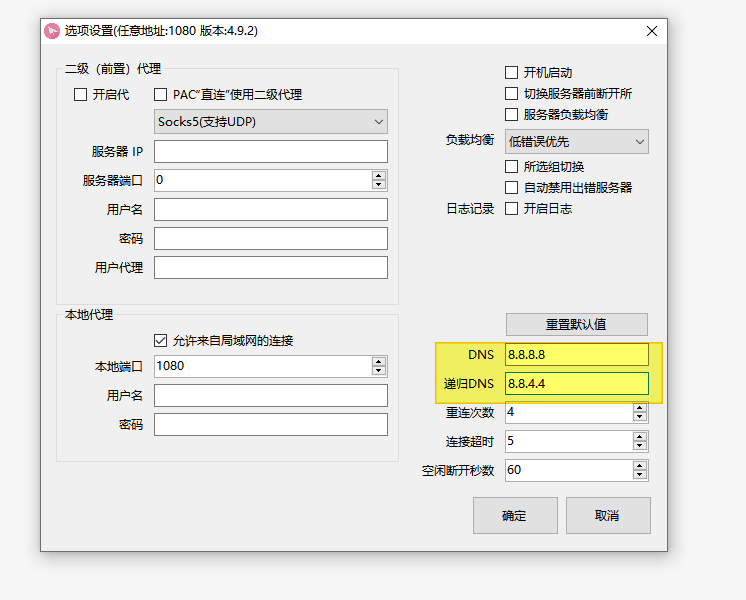Increase 重连次数 with up arrow
This screenshot has height=600, width=746.
[x=639, y=407]
